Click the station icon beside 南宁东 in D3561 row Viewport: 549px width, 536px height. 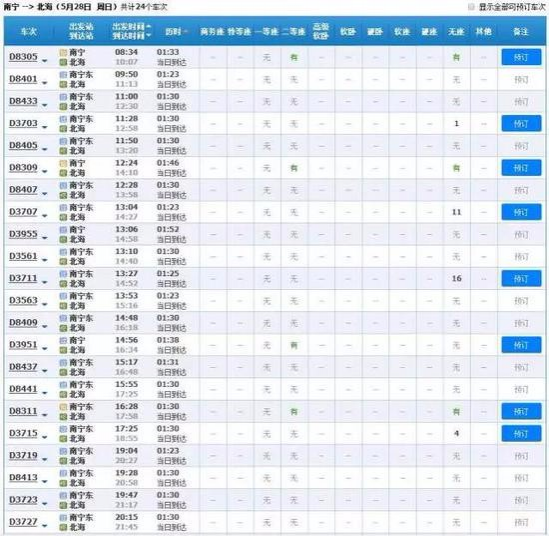(63, 252)
